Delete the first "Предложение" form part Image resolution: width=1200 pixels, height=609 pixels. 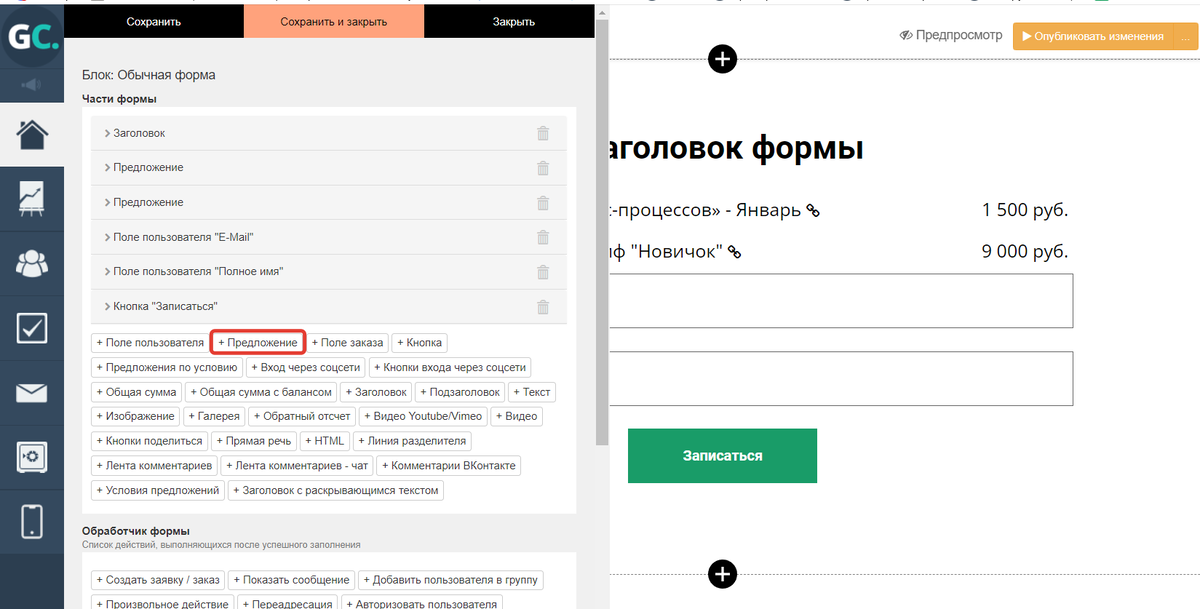point(543,168)
